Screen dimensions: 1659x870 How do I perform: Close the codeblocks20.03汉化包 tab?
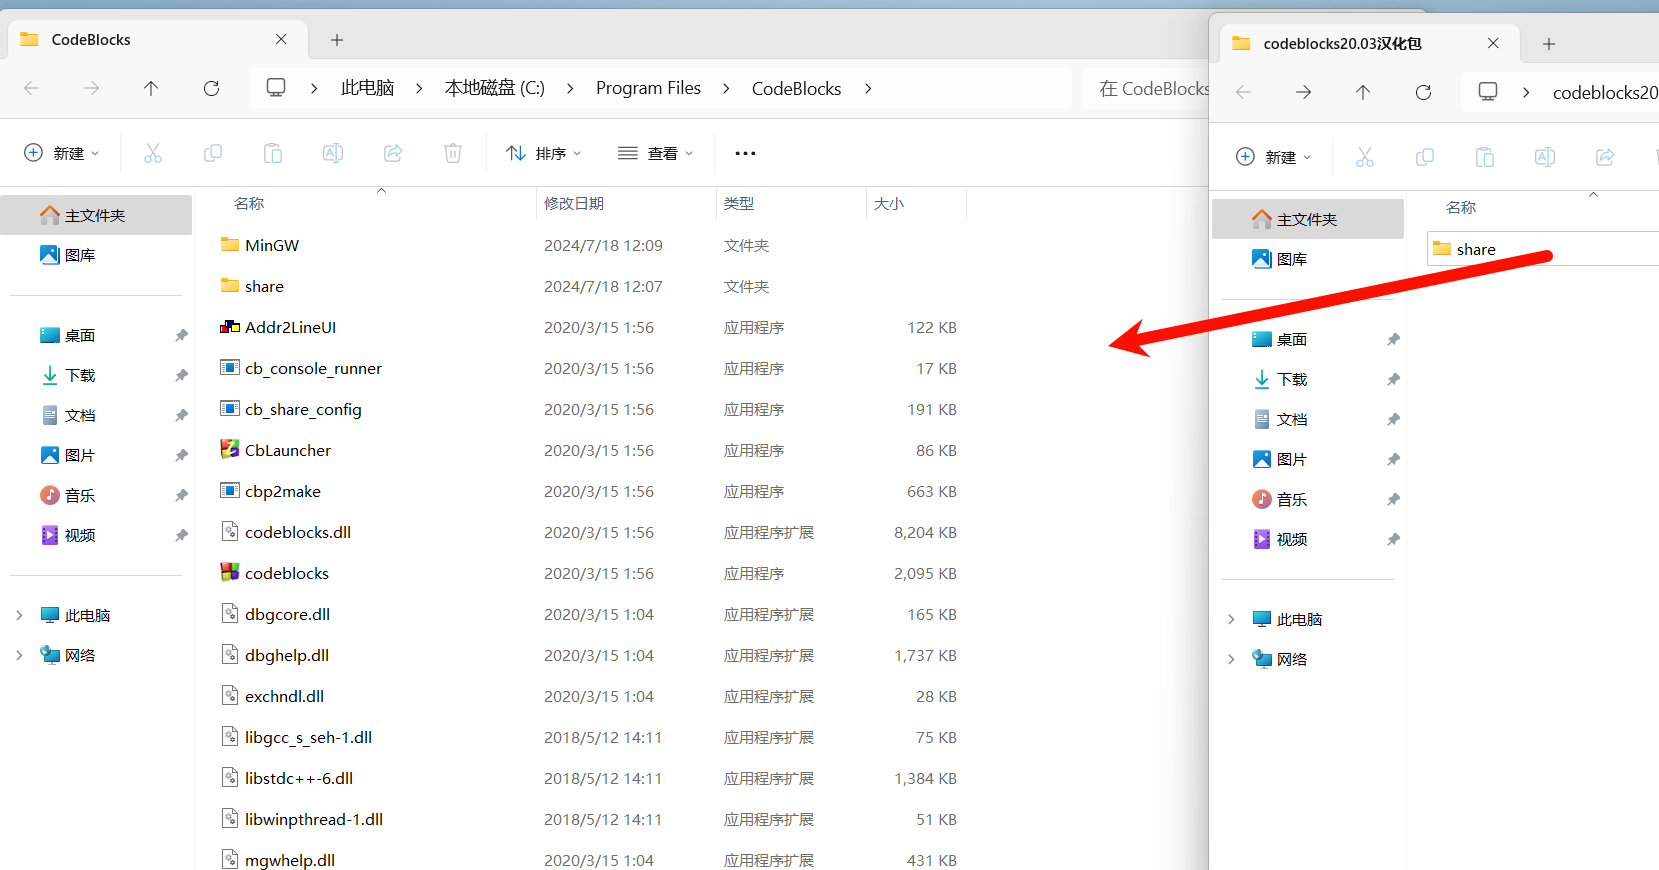click(x=1493, y=44)
